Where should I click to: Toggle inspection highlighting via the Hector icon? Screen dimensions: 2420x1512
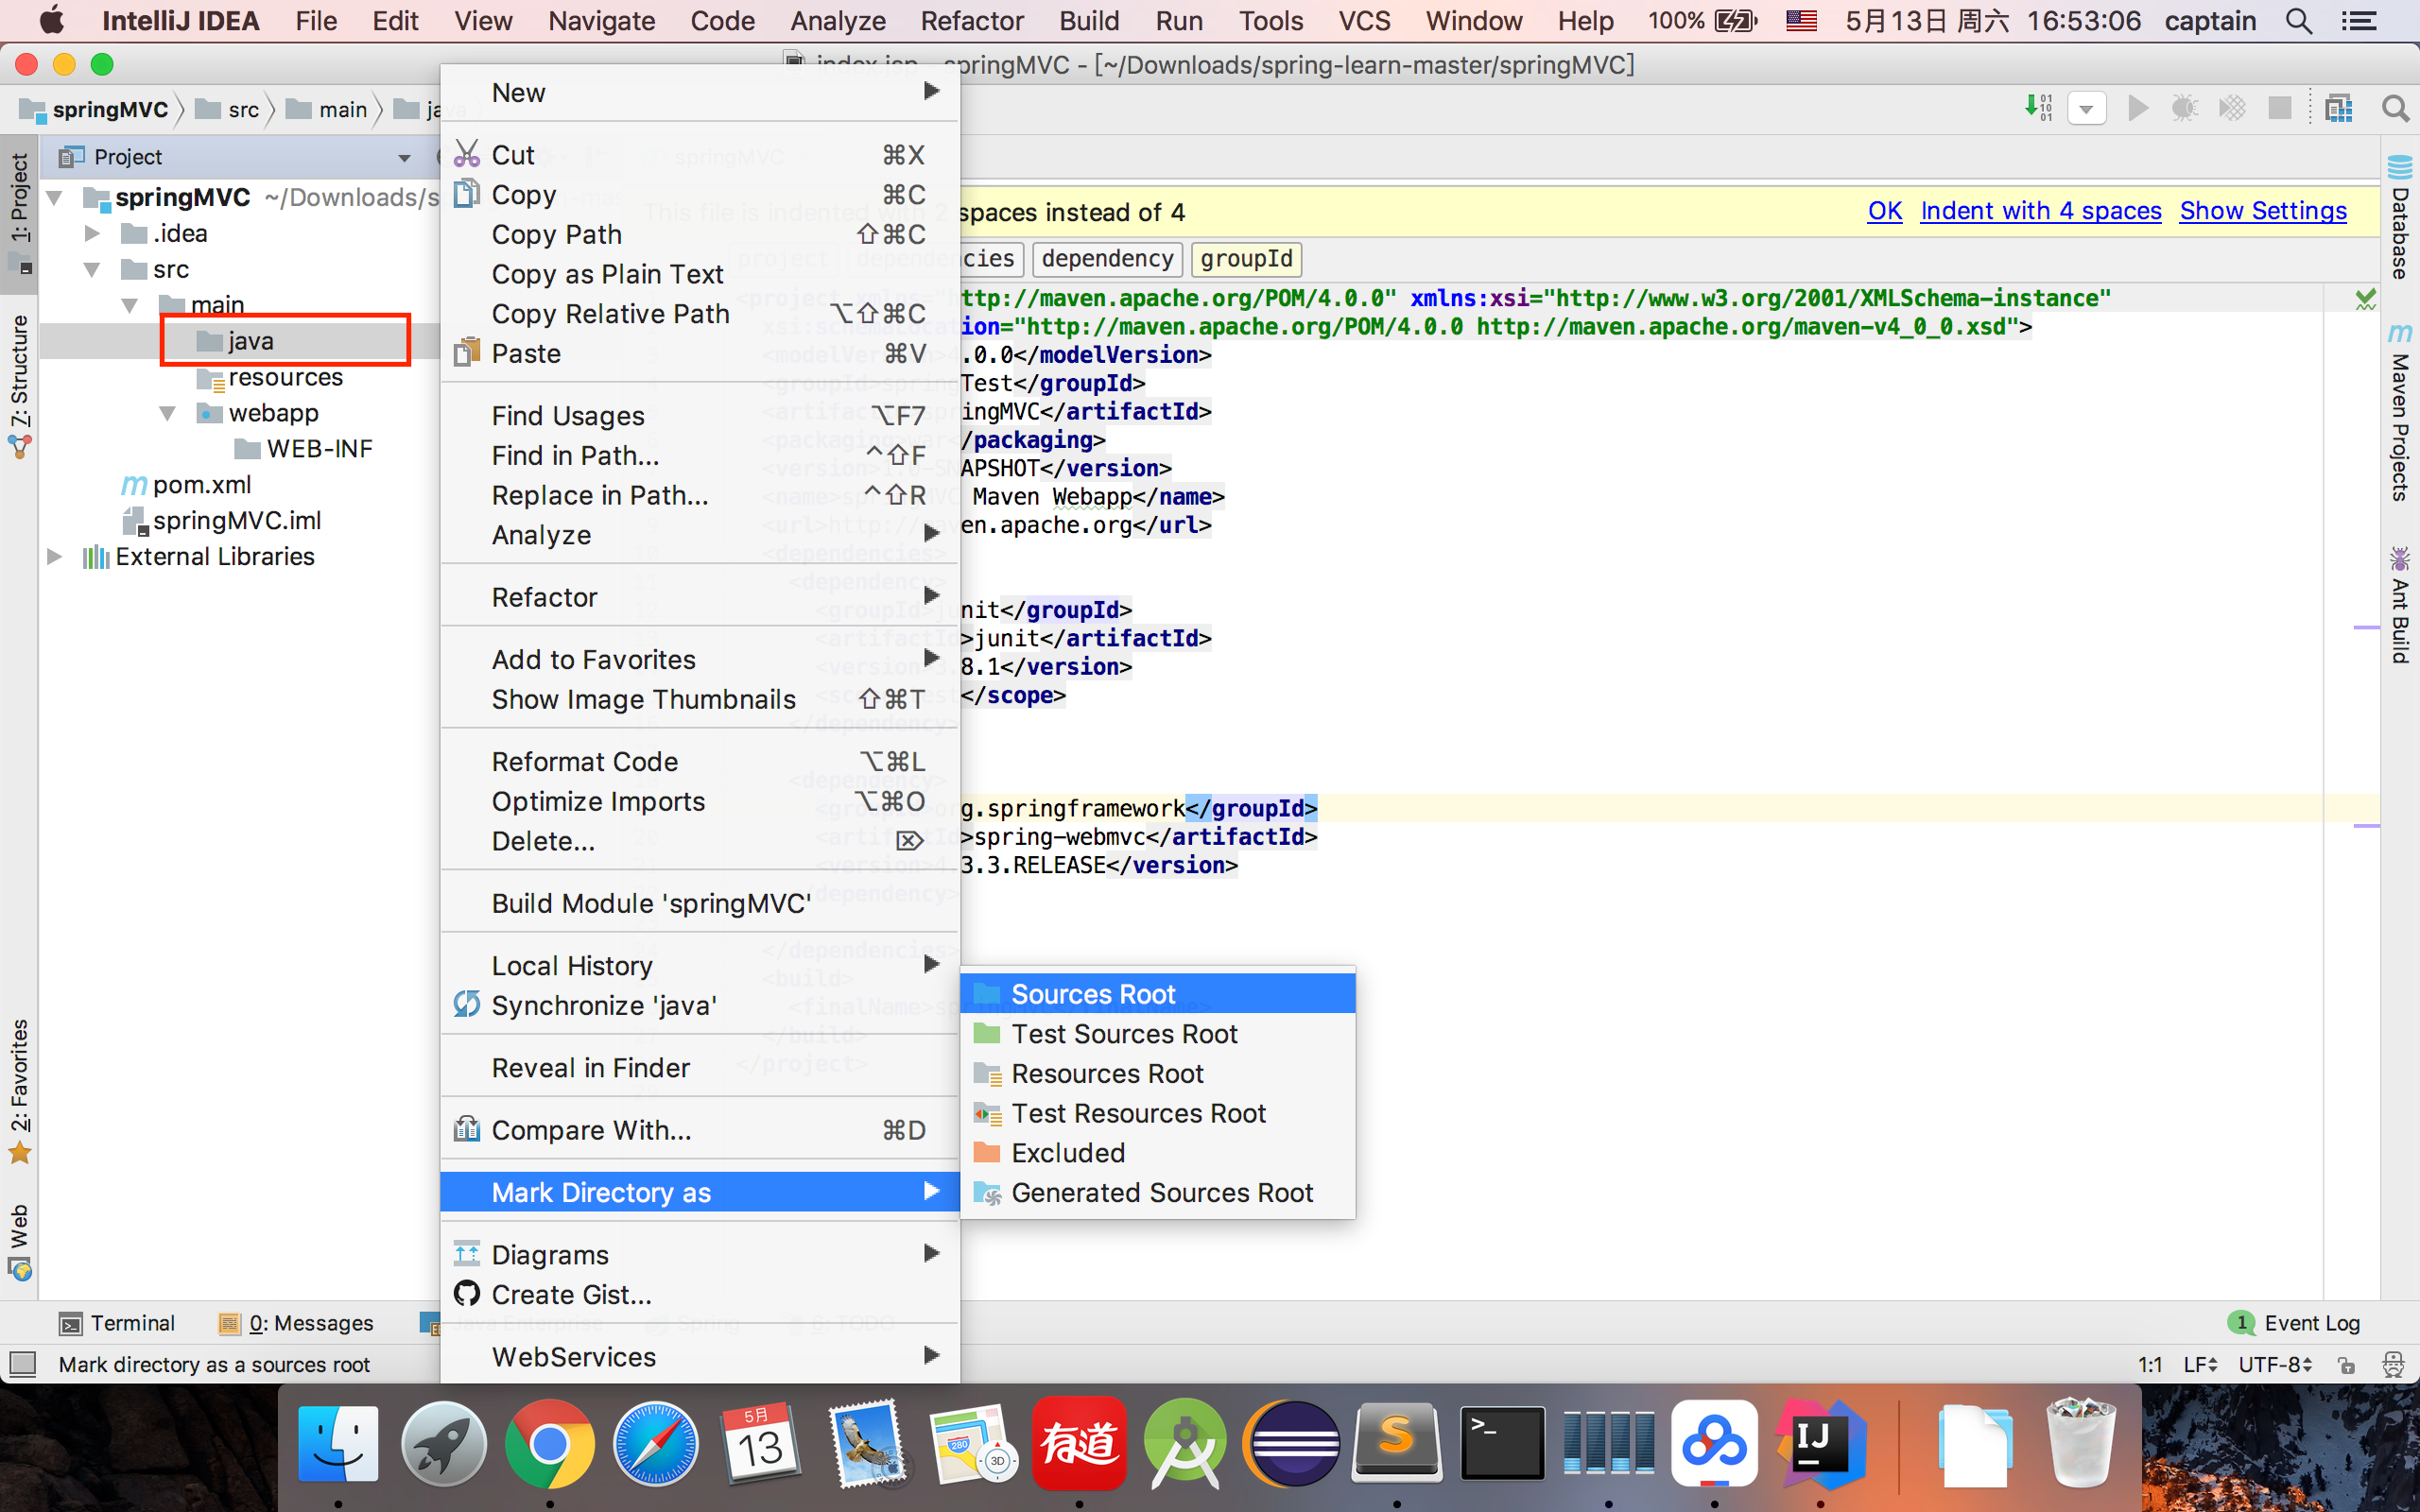(x=2392, y=1363)
